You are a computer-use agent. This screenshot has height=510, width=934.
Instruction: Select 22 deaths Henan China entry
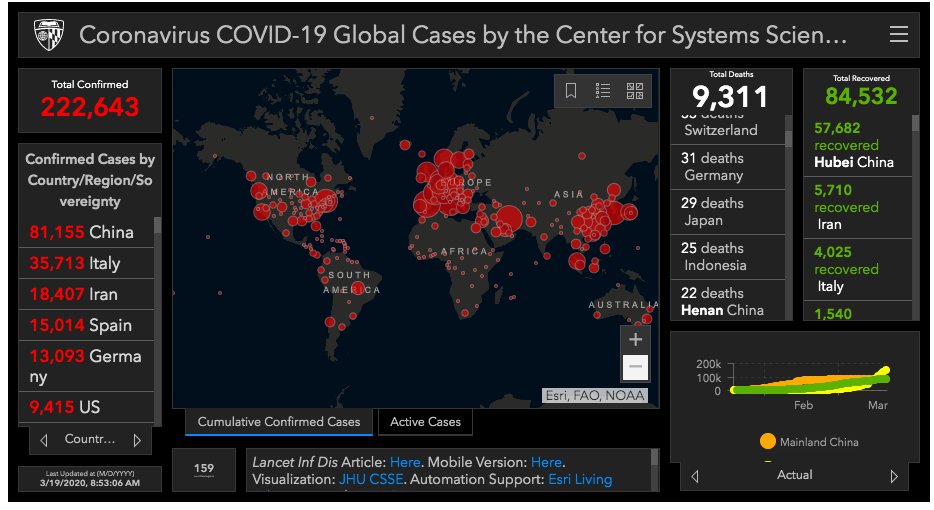point(727,301)
